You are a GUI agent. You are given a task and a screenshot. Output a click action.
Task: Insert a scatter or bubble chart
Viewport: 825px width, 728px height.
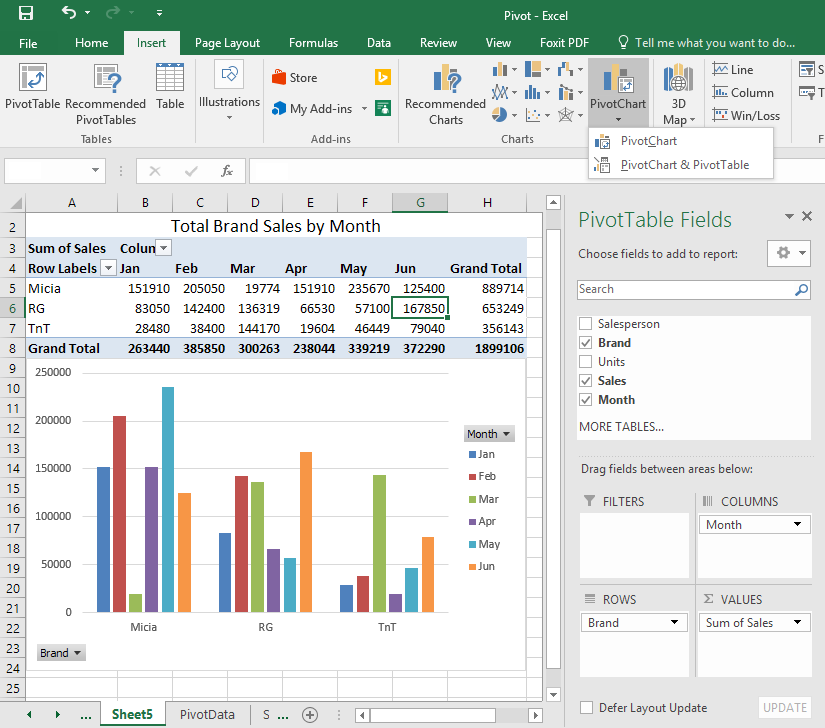click(537, 115)
